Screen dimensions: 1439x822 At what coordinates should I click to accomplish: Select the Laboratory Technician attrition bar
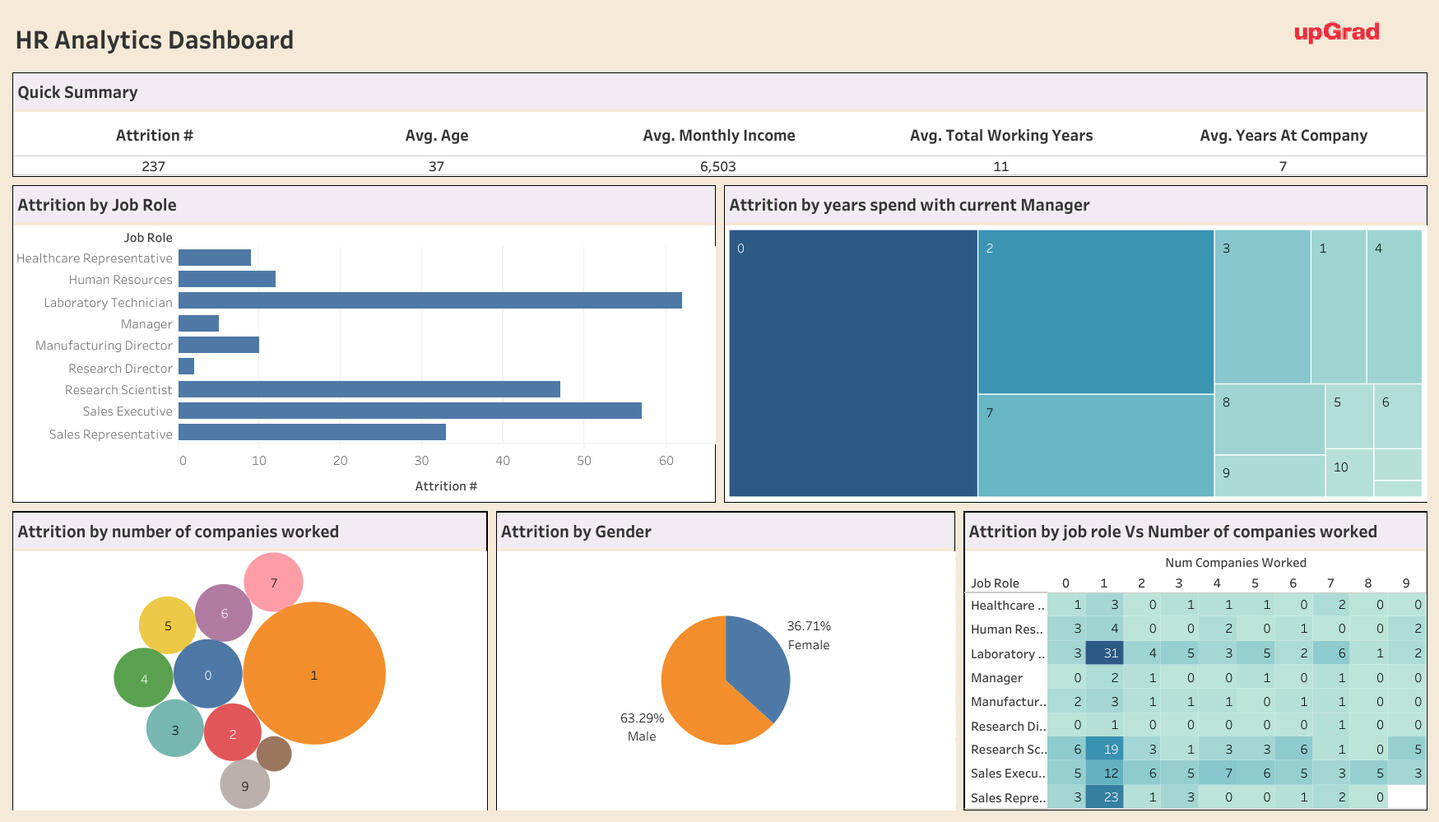click(x=430, y=301)
